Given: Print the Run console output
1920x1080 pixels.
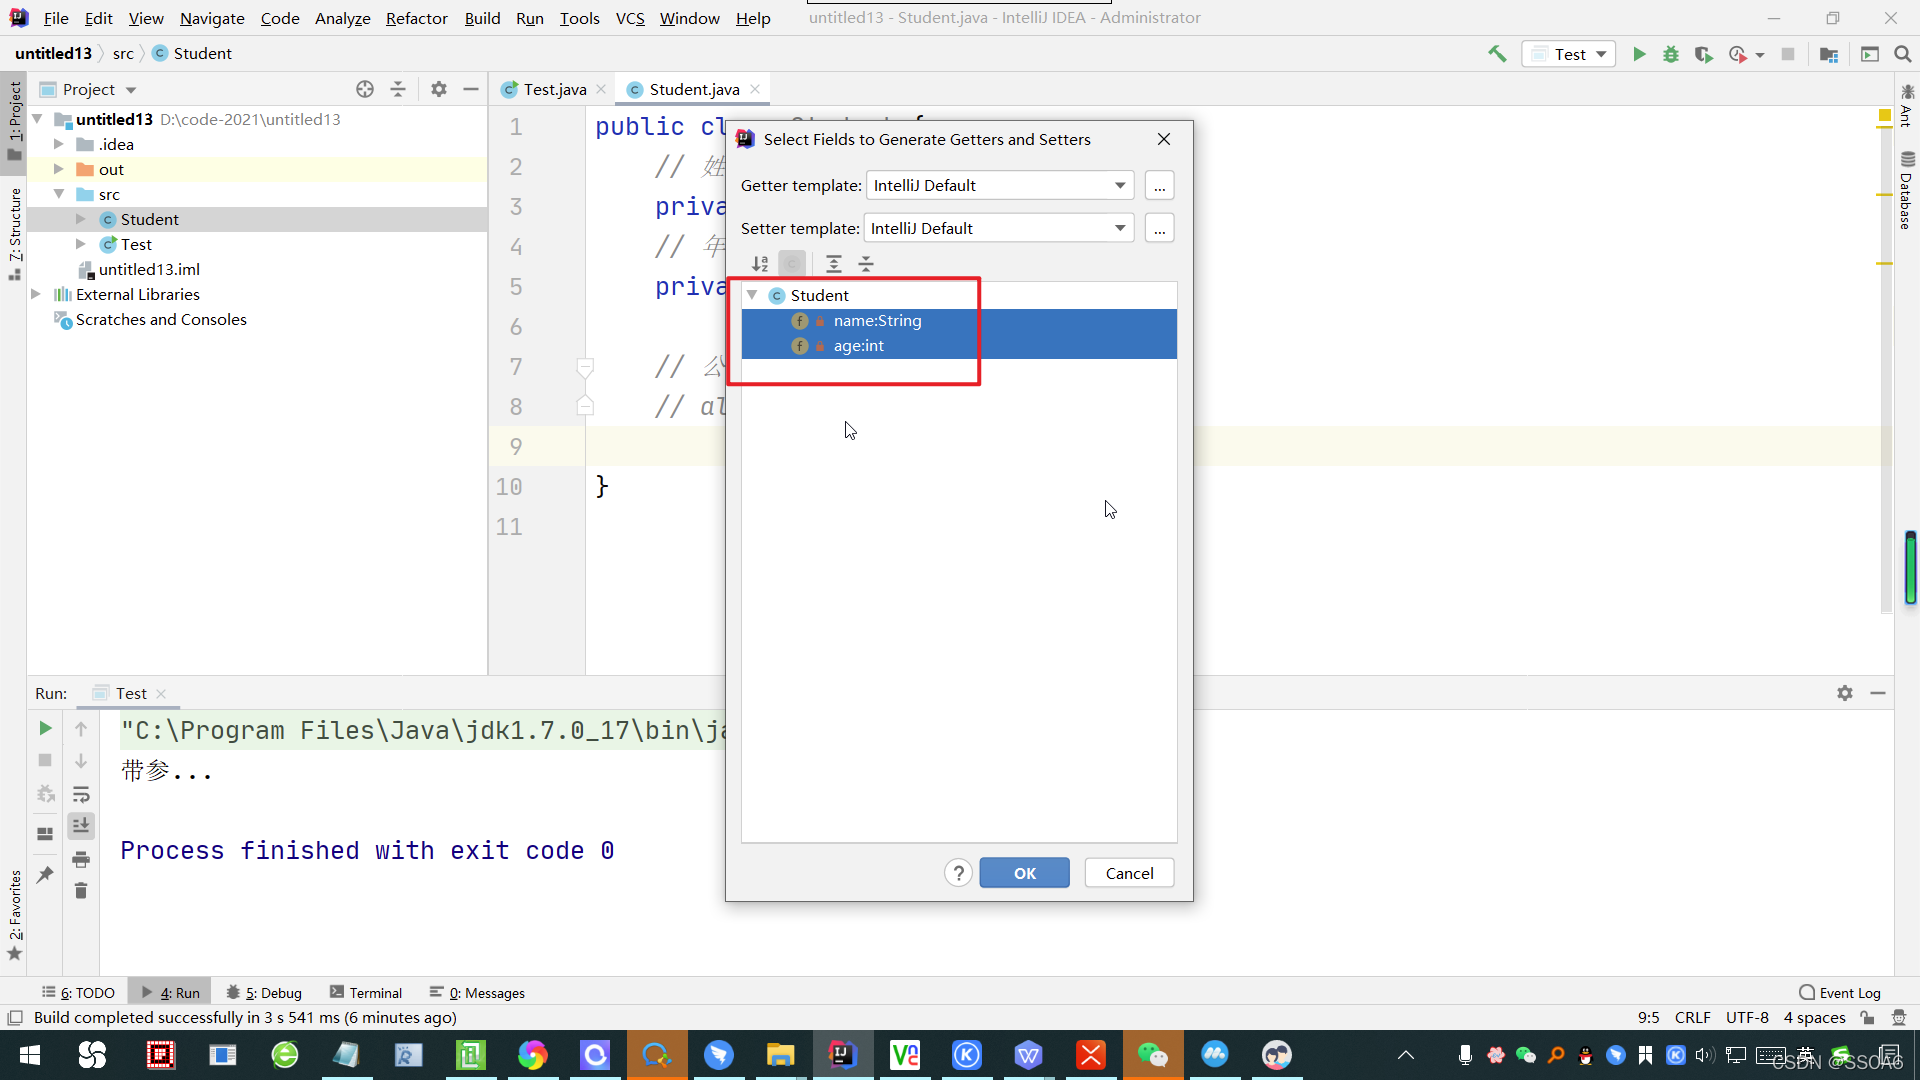Looking at the screenshot, I should click(81, 860).
